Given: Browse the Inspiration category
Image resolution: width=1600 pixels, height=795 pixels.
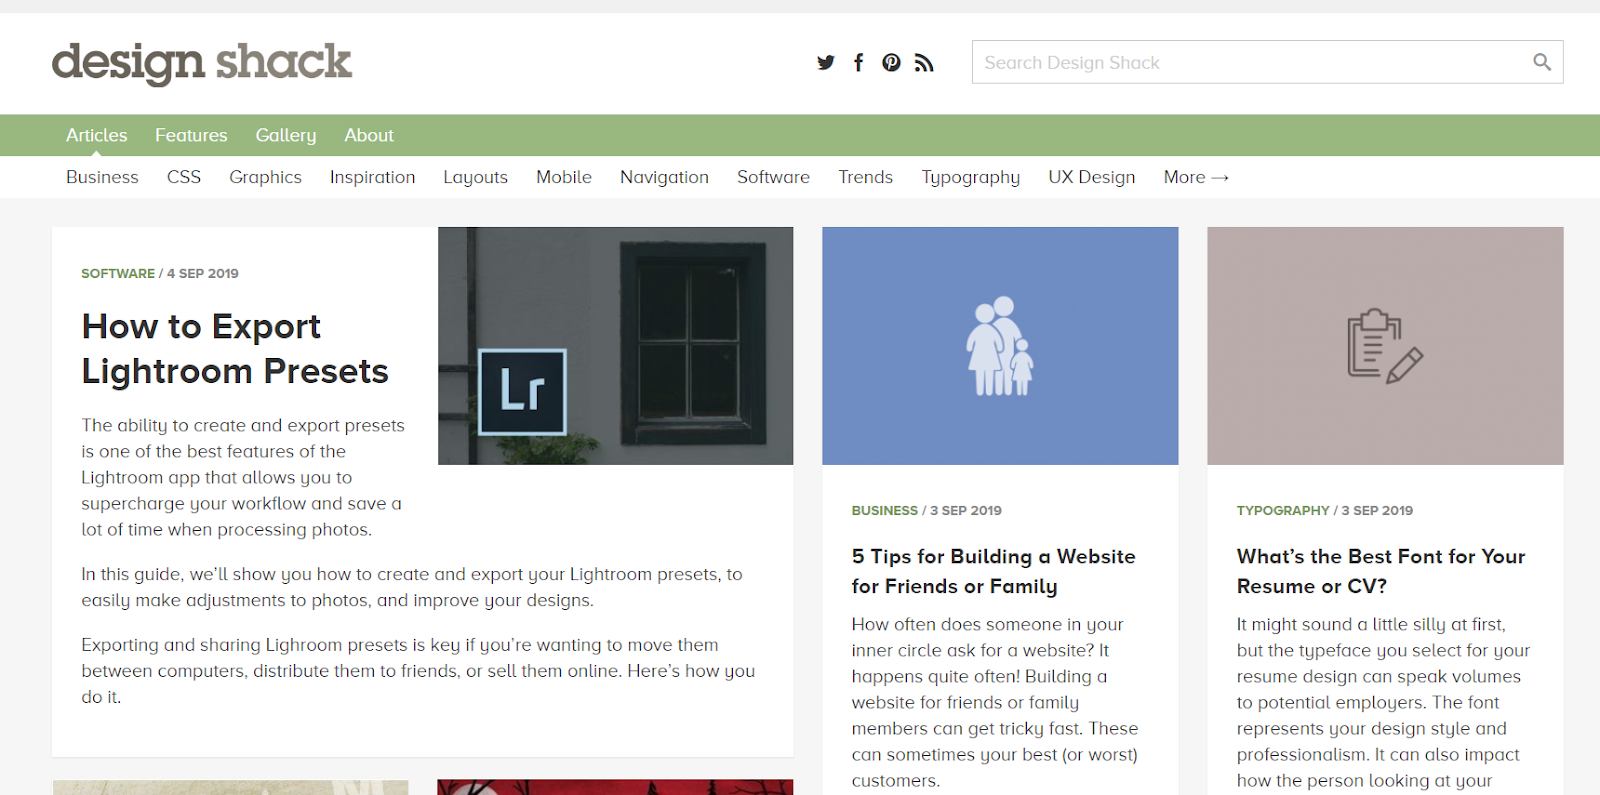Looking at the screenshot, I should pyautogui.click(x=372, y=177).
